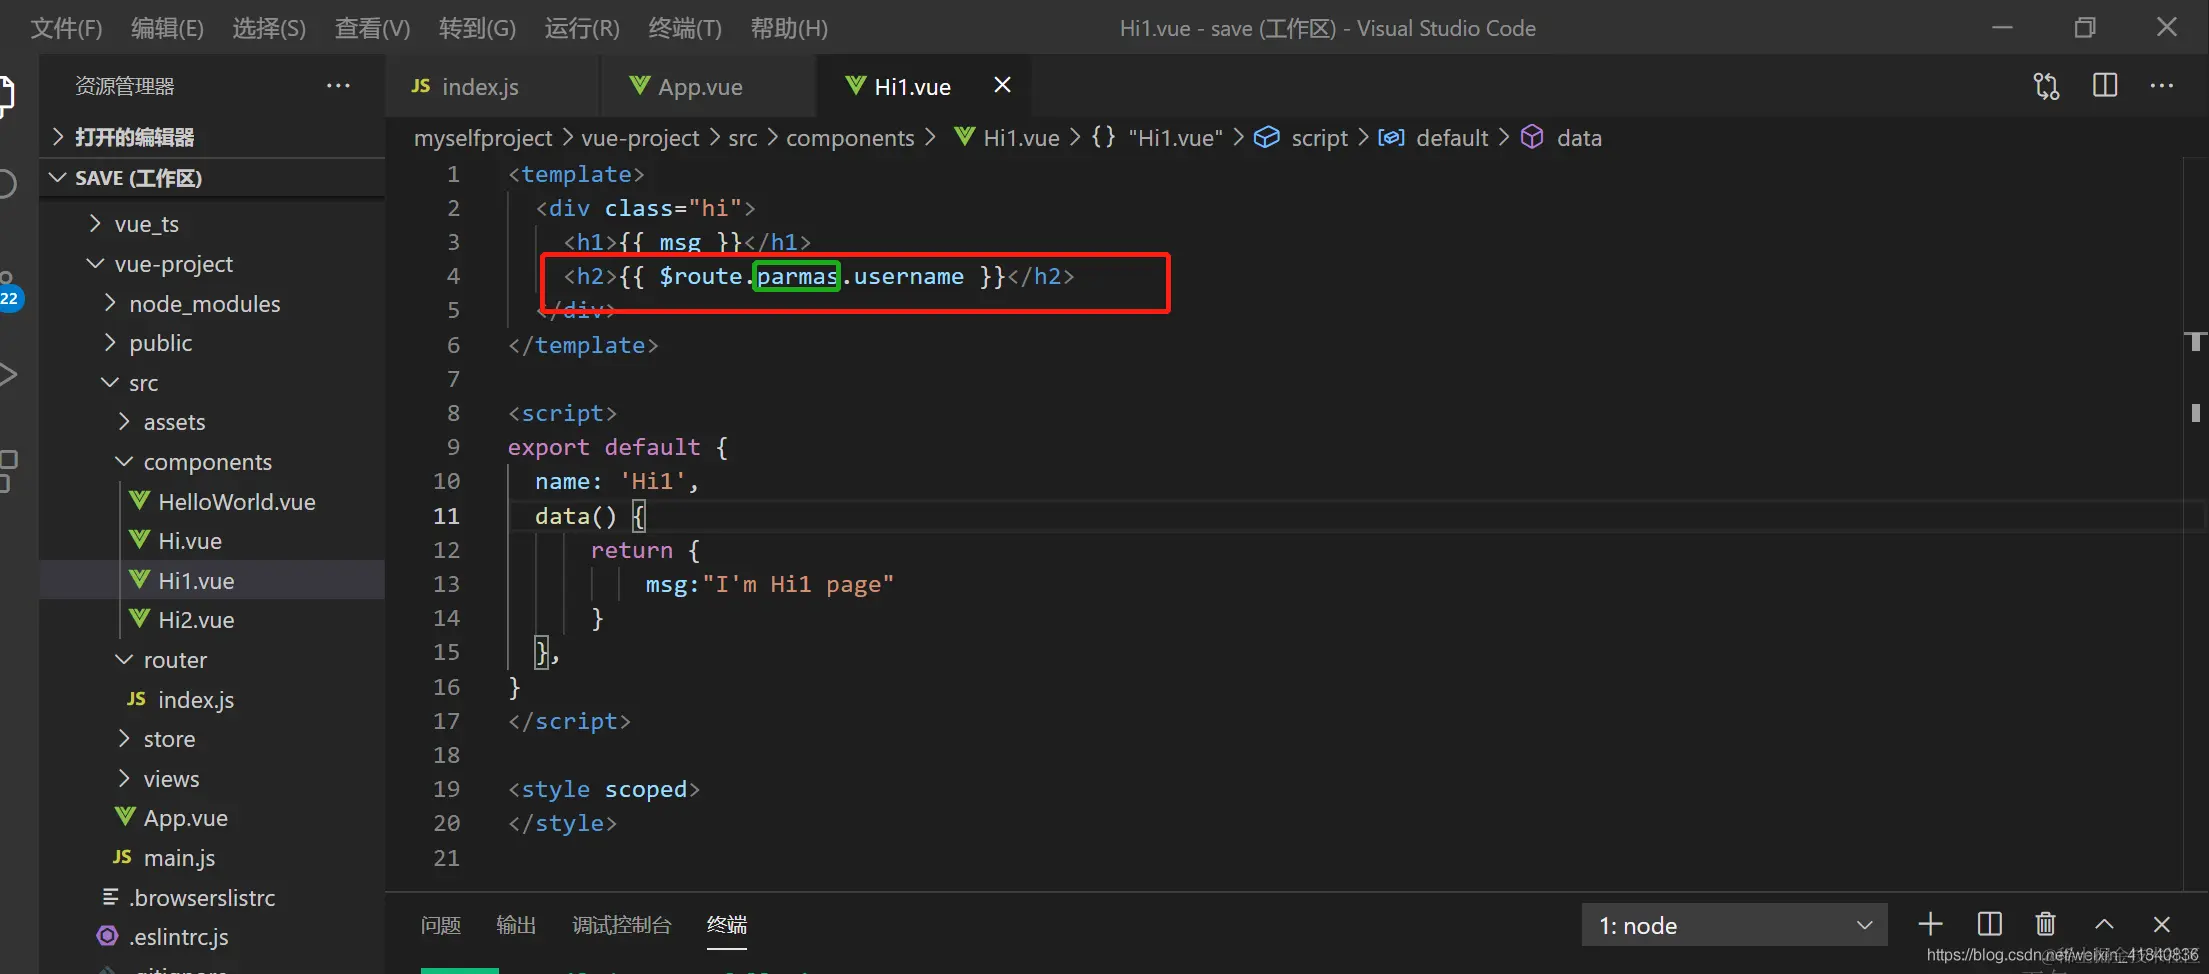Open the 查看(V) menu
Image resolution: width=2209 pixels, height=974 pixels.
pyautogui.click(x=372, y=28)
